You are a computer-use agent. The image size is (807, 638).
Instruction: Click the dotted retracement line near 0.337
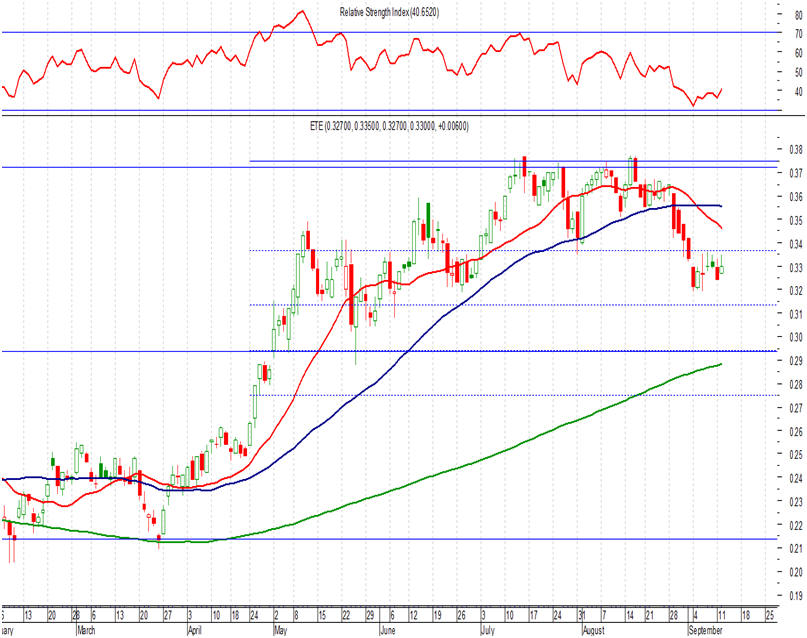[x=515, y=251]
